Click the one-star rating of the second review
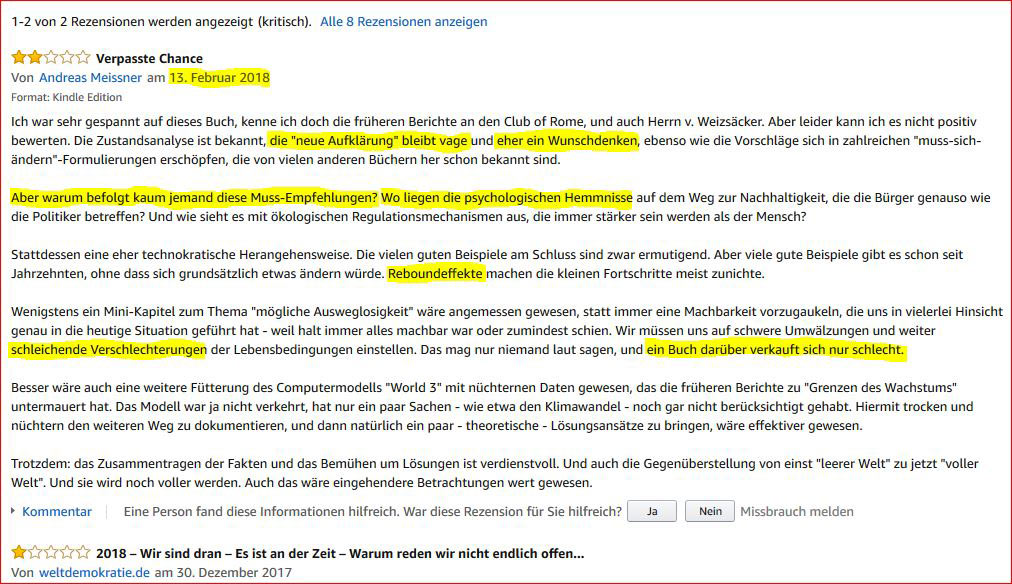The height and width of the screenshot is (584, 1012). point(50,553)
